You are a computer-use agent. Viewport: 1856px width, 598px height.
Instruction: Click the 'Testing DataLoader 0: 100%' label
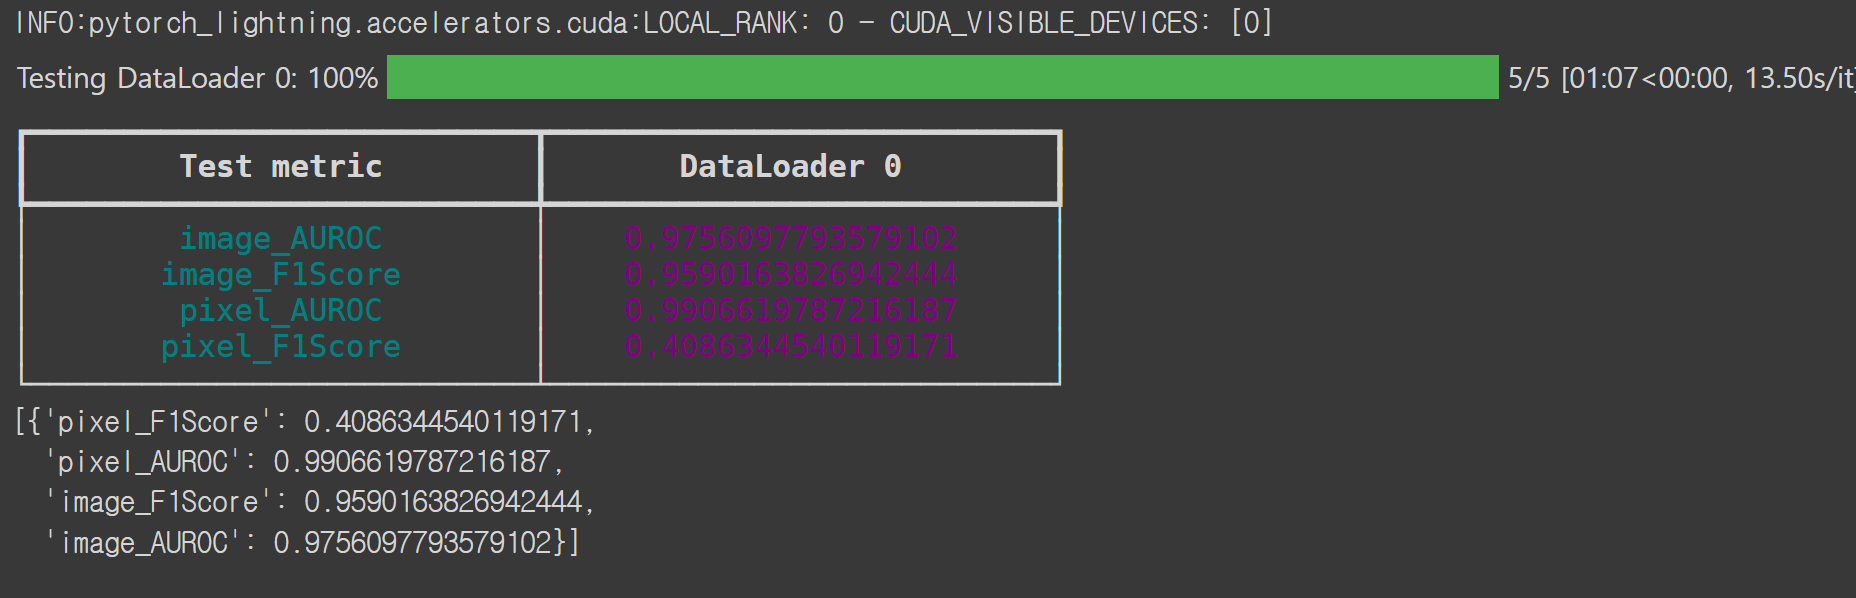[x=197, y=78]
